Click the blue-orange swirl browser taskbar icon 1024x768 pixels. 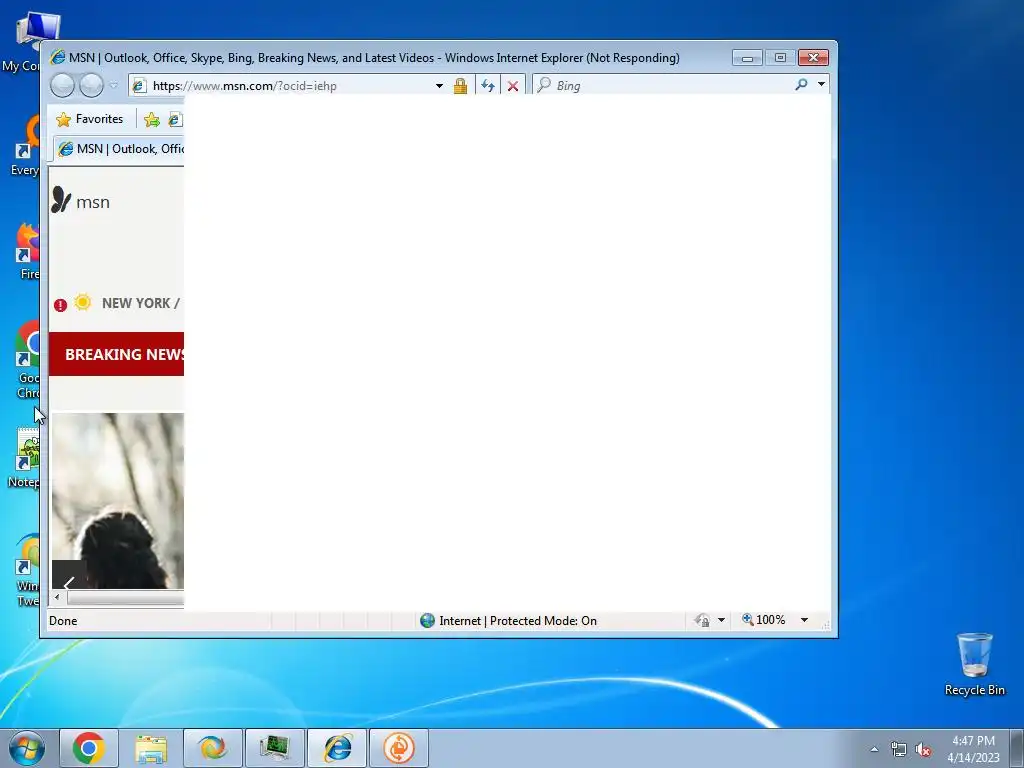tap(213, 748)
